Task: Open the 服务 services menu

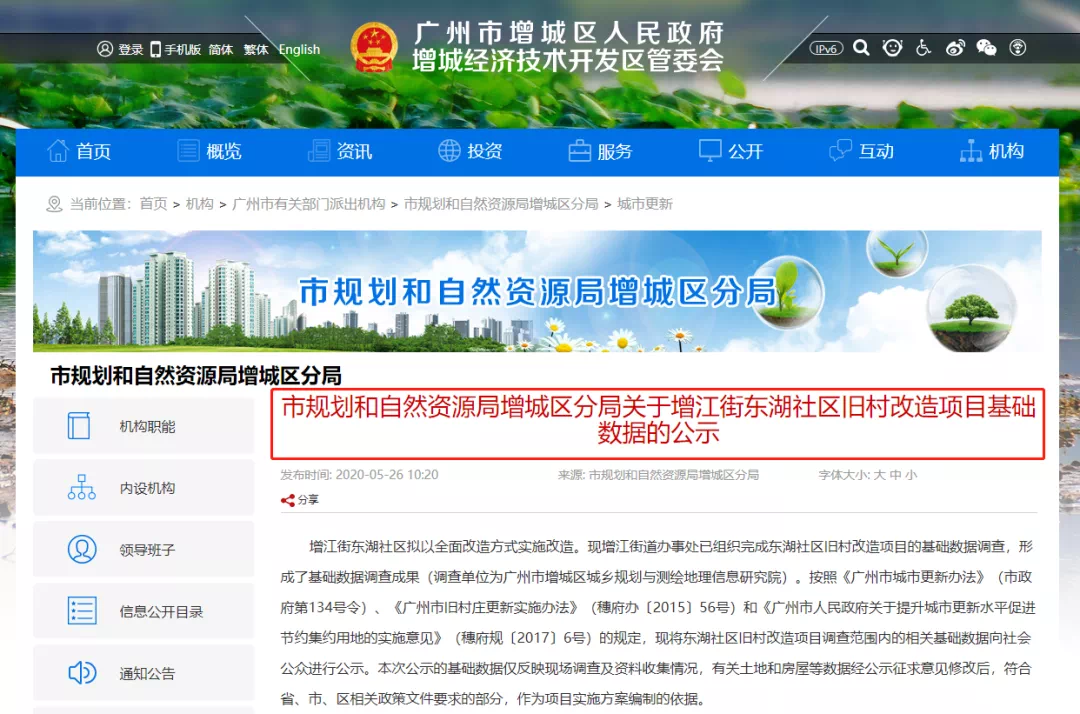Action: (x=614, y=151)
